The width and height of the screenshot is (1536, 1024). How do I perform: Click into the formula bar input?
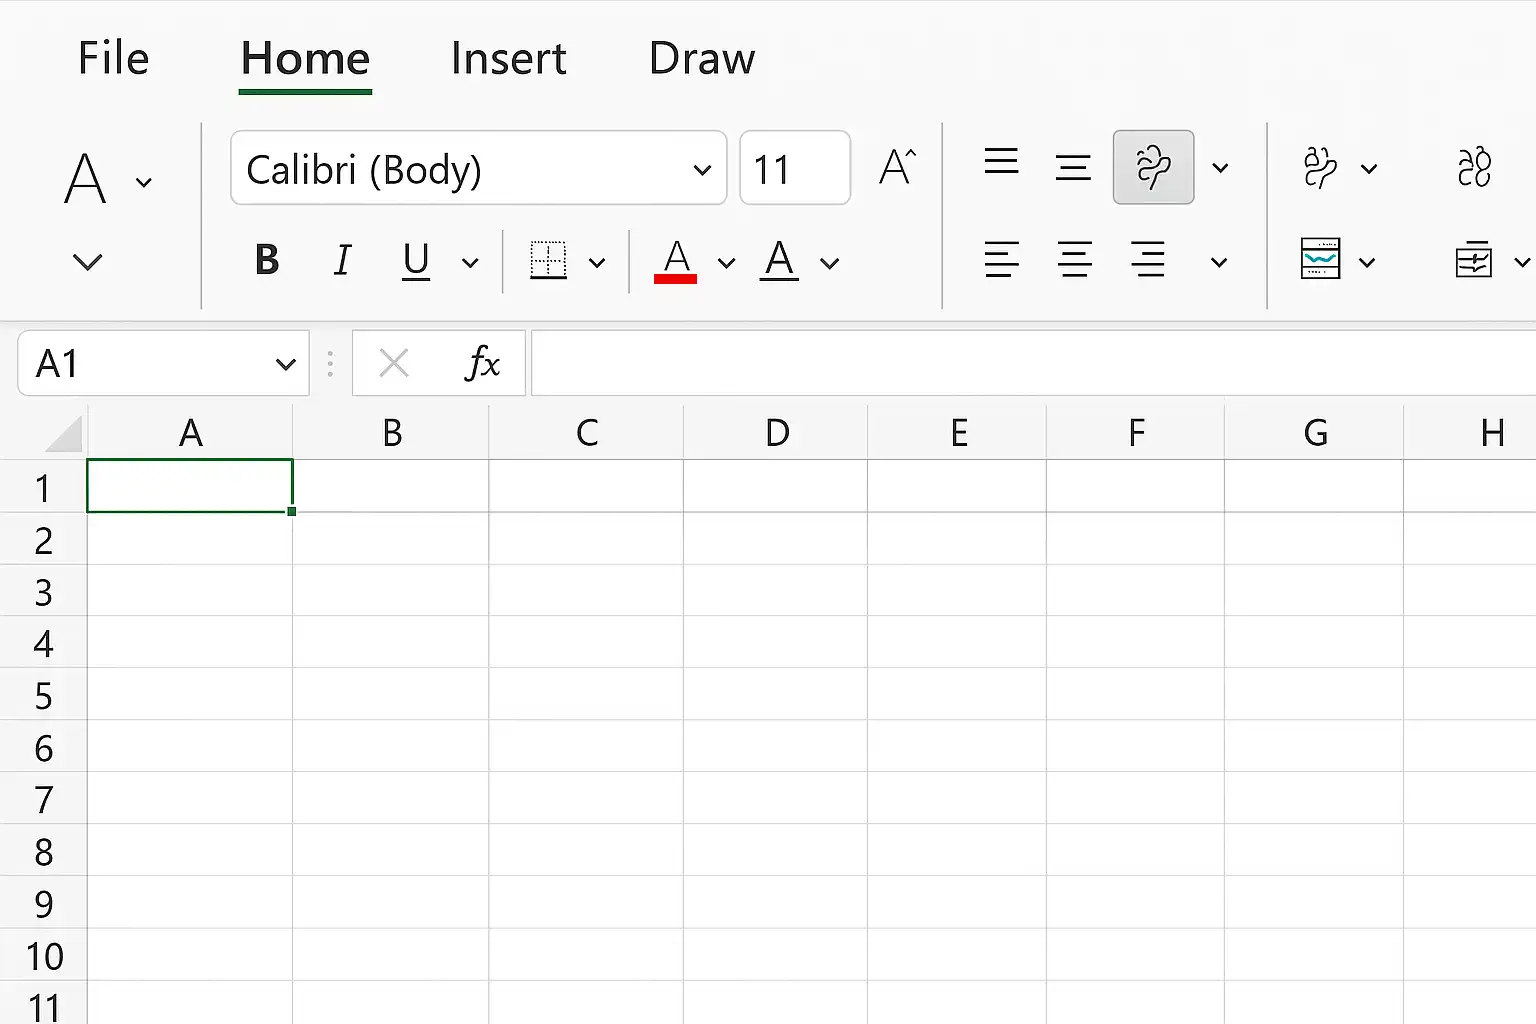(x=1033, y=363)
